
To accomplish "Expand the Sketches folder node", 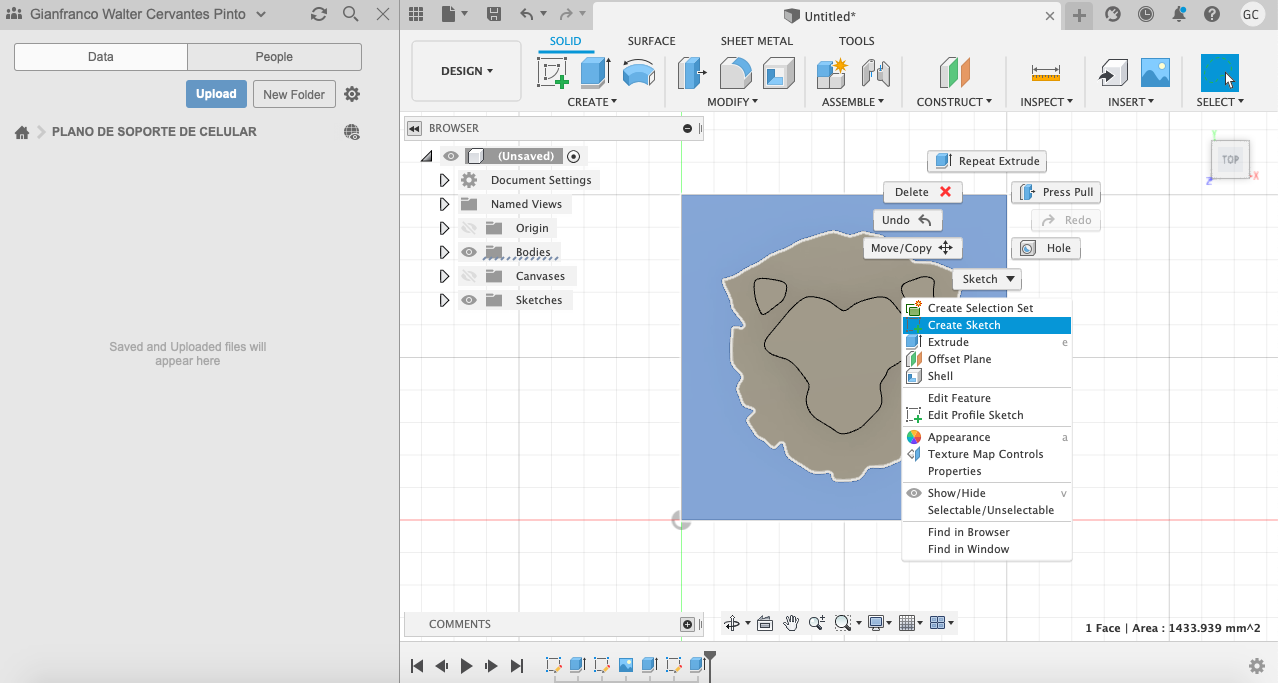I will pyautogui.click(x=445, y=300).
